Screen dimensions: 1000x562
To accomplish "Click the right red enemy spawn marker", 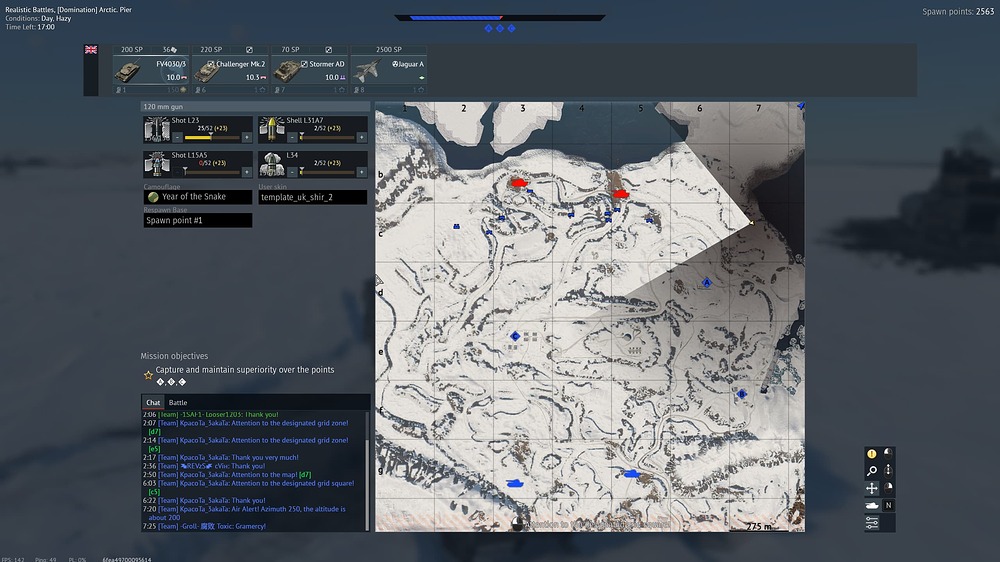I will 621,193.
